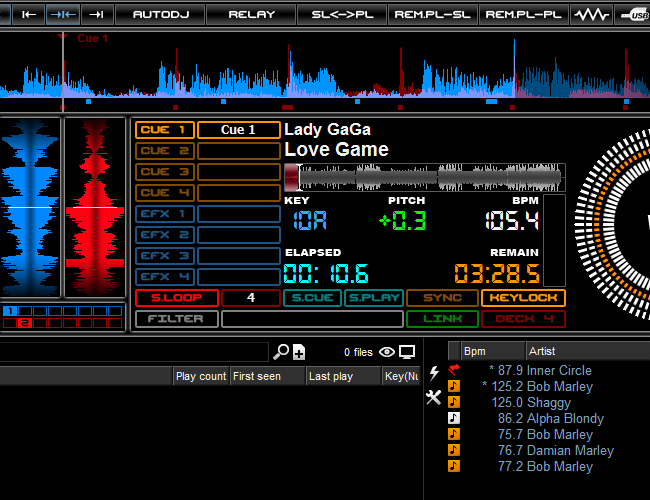Toggle the S.PLAY button

coord(374,298)
